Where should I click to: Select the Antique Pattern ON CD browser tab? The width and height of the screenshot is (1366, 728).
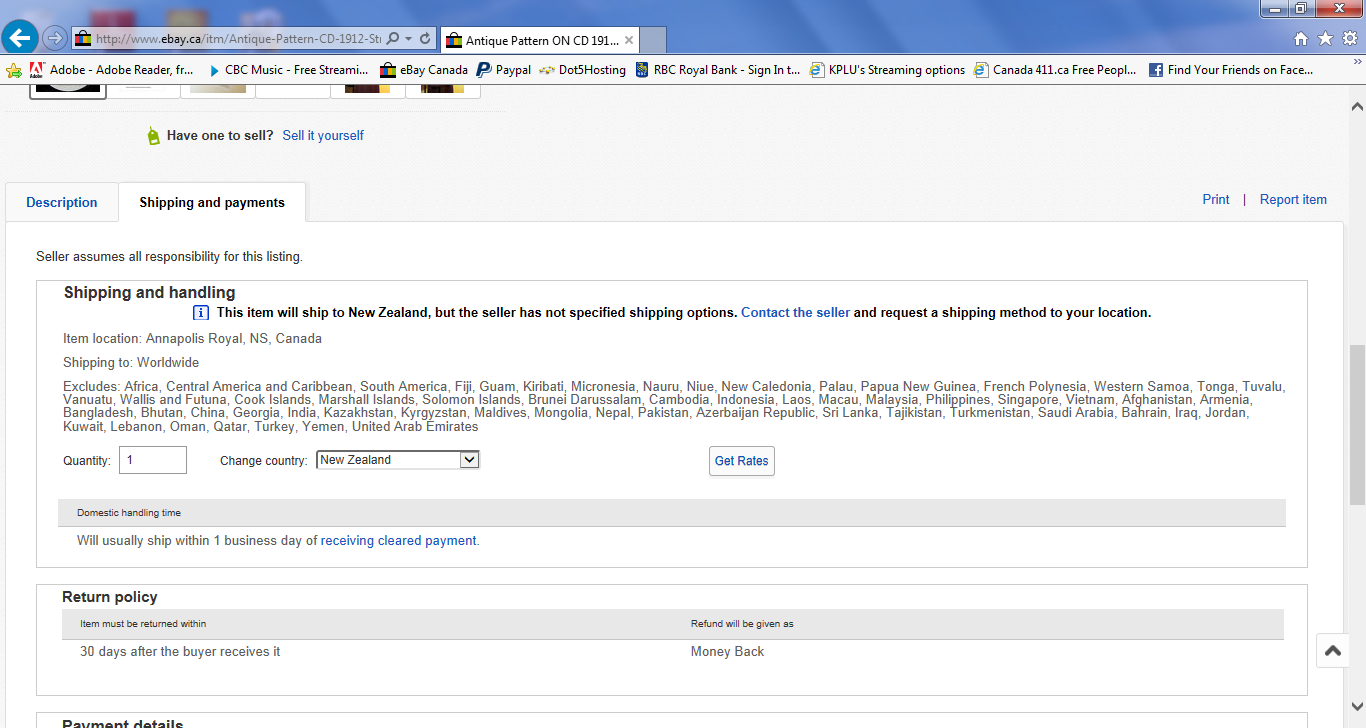pyautogui.click(x=538, y=40)
